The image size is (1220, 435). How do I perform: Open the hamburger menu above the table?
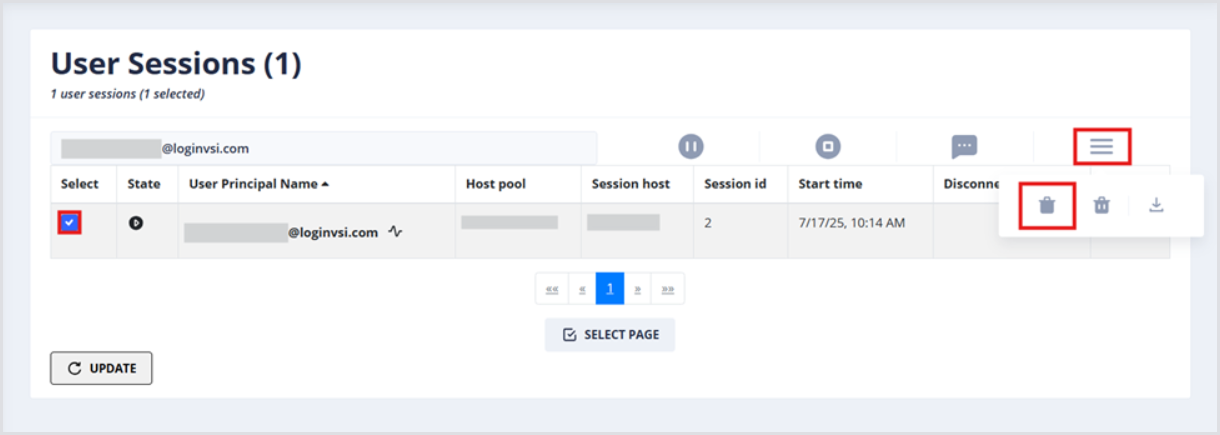tap(1101, 147)
